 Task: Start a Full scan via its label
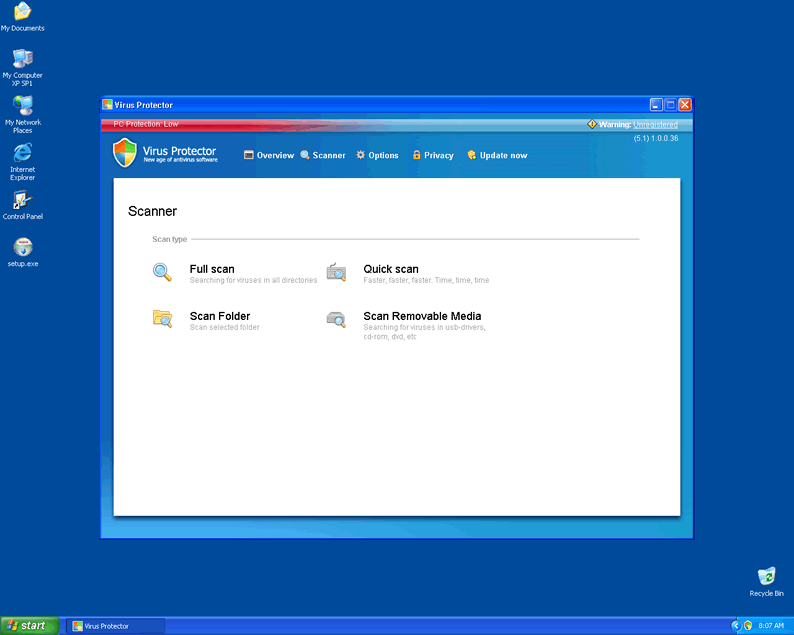tap(212, 269)
